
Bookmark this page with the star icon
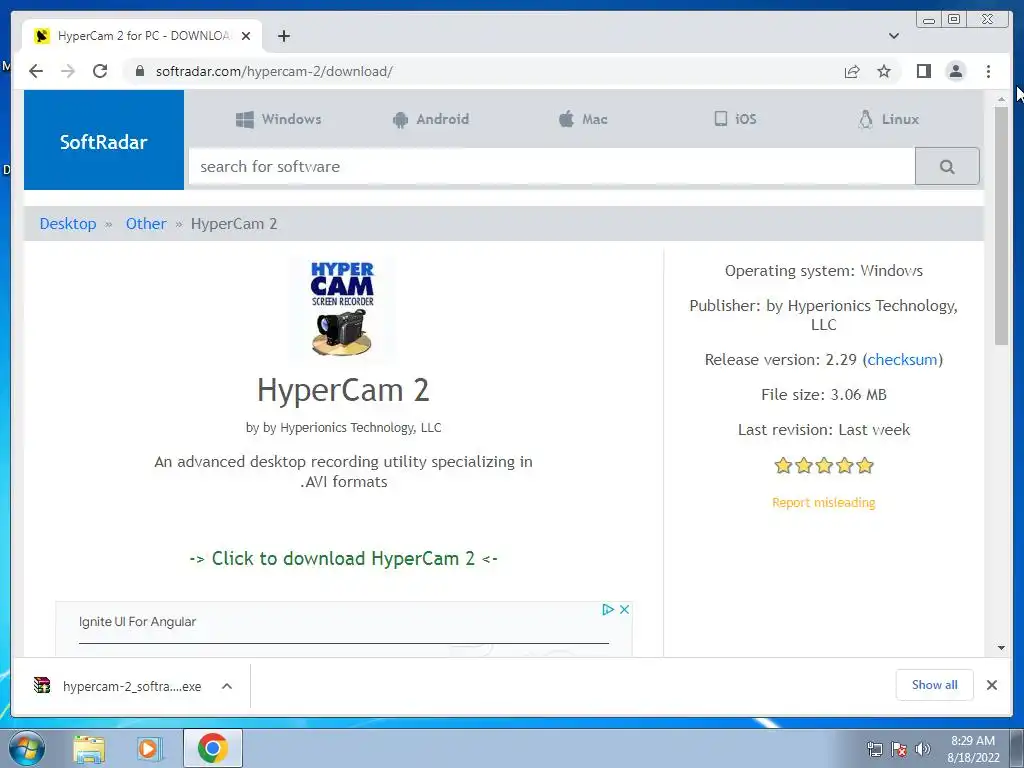[x=884, y=71]
